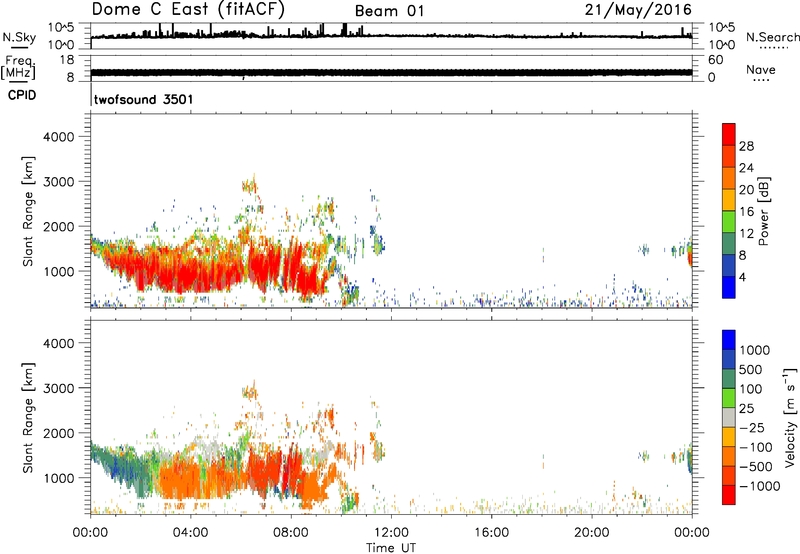Click the "100" value on the velocity colorbar
The width and height of the screenshot is (800, 554).
coord(751,389)
